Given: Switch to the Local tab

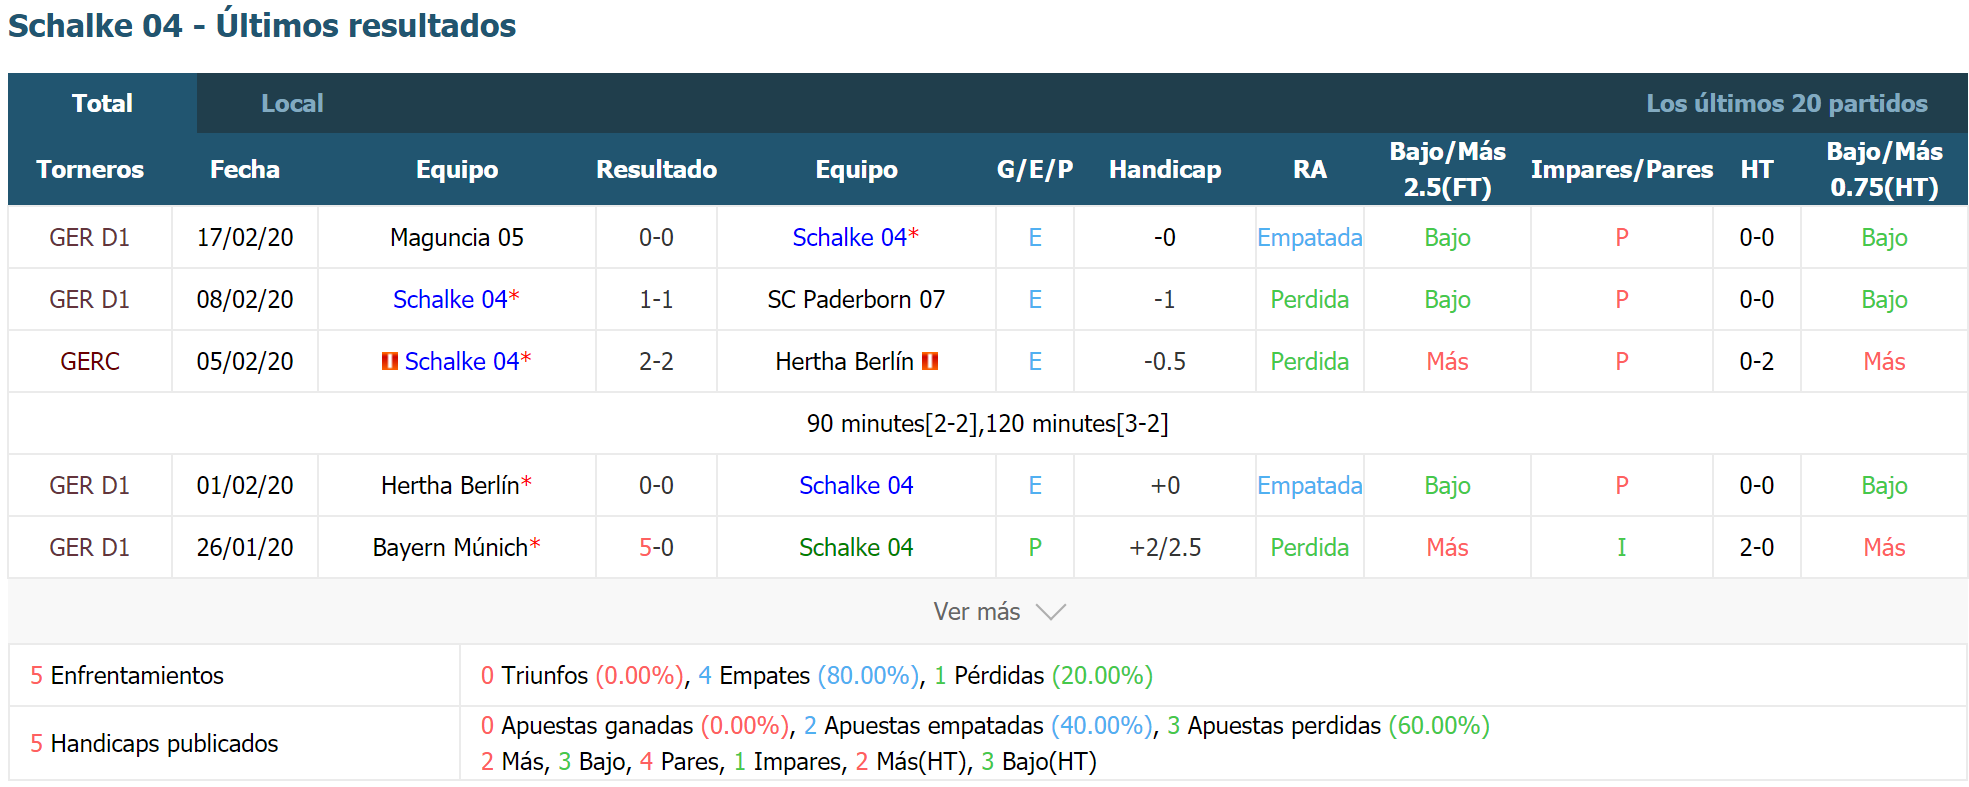Looking at the screenshot, I should click(292, 103).
